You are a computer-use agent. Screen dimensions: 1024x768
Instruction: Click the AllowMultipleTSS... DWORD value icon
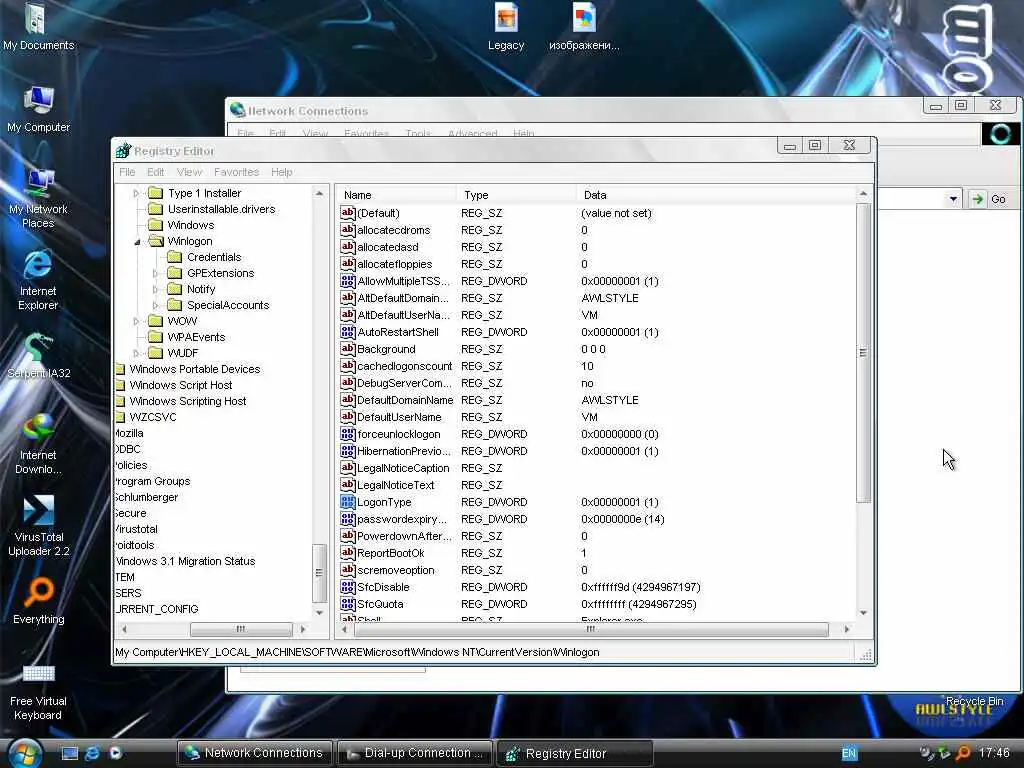347,281
